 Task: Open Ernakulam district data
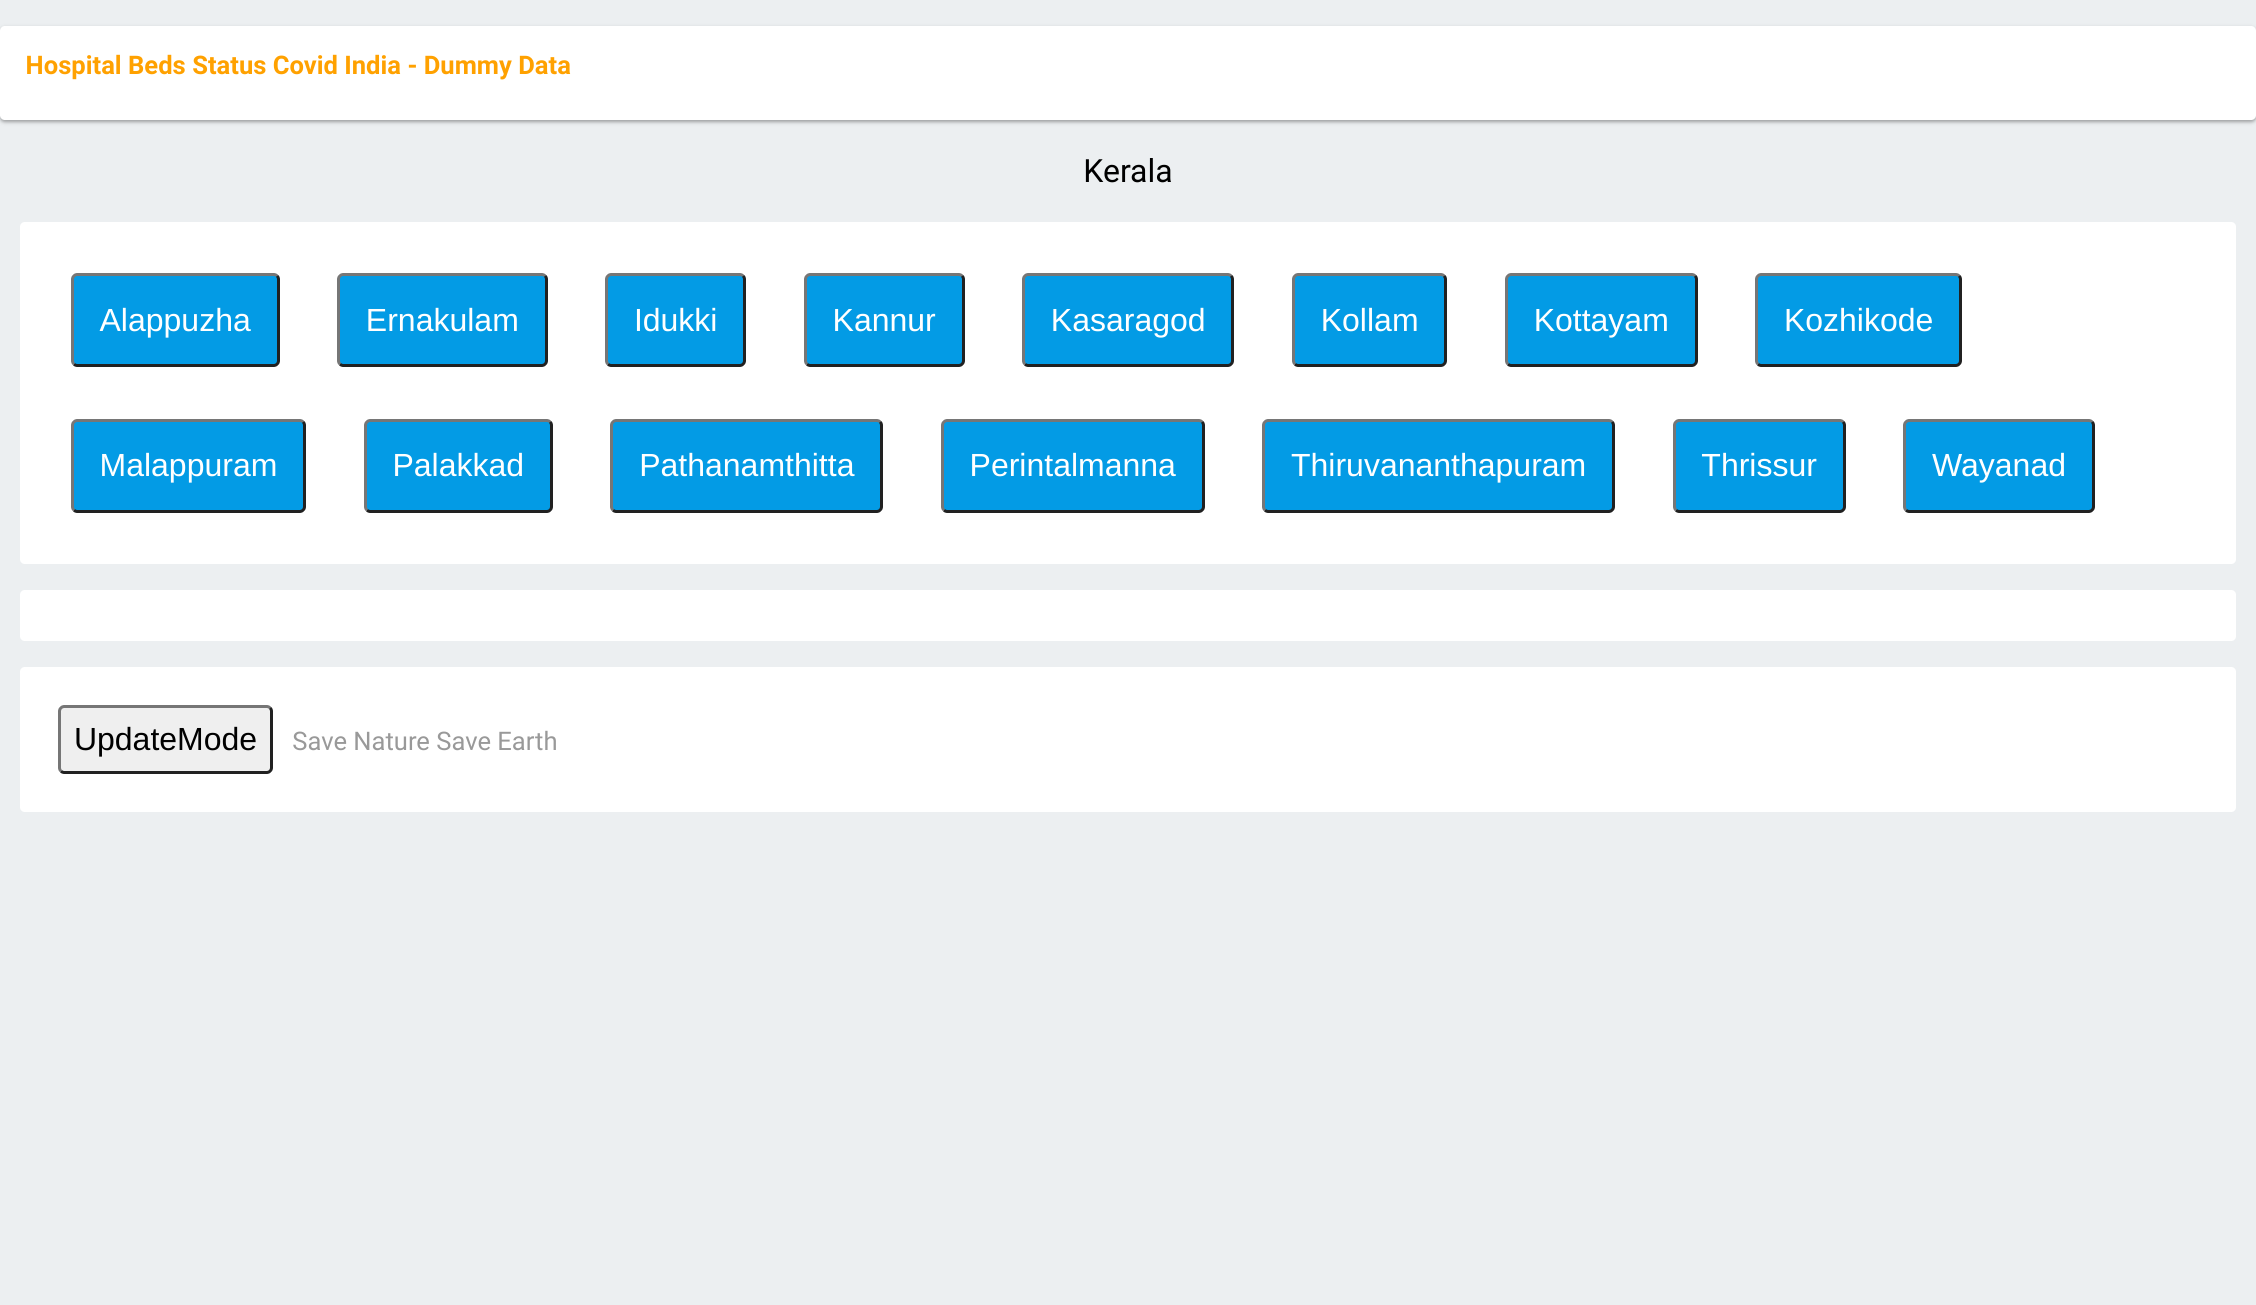pos(442,320)
